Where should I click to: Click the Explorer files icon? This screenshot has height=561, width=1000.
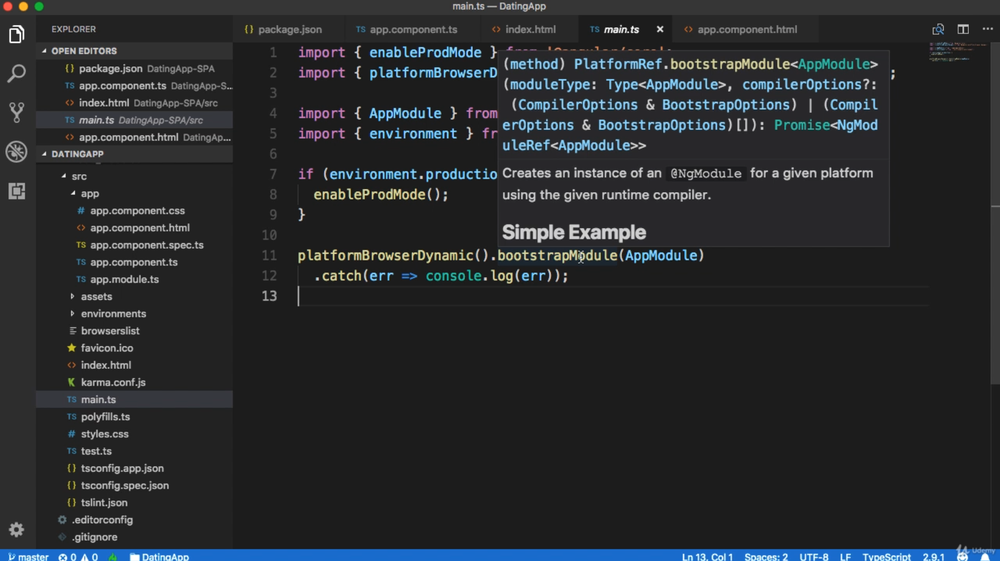pos(16,36)
